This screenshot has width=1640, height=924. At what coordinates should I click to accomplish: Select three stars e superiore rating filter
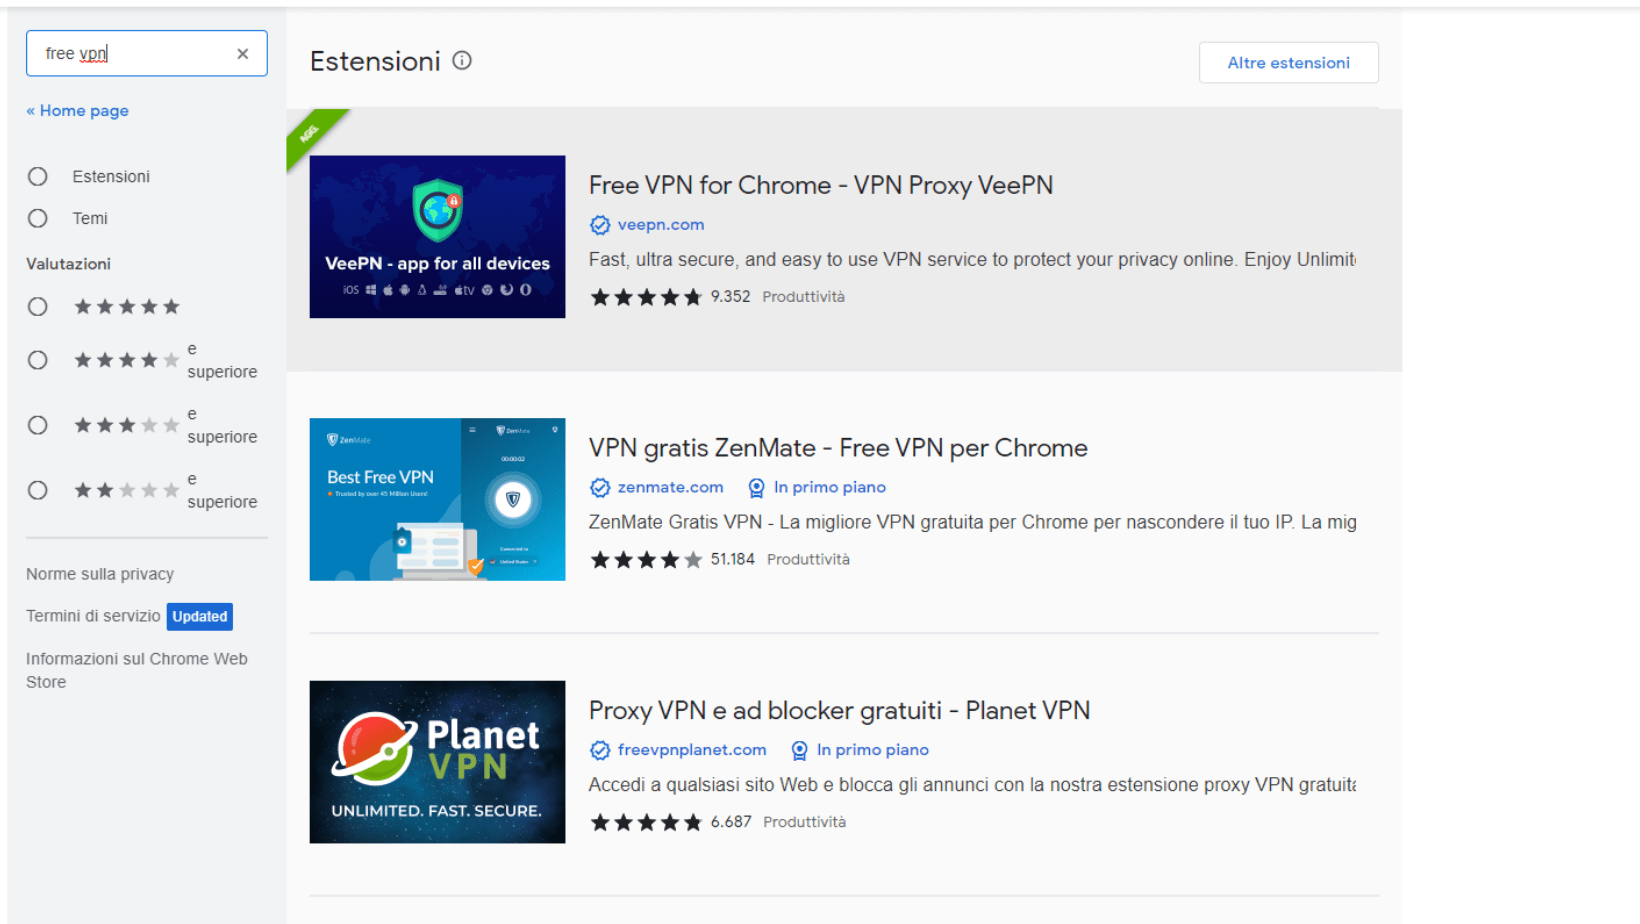pyautogui.click(x=38, y=425)
